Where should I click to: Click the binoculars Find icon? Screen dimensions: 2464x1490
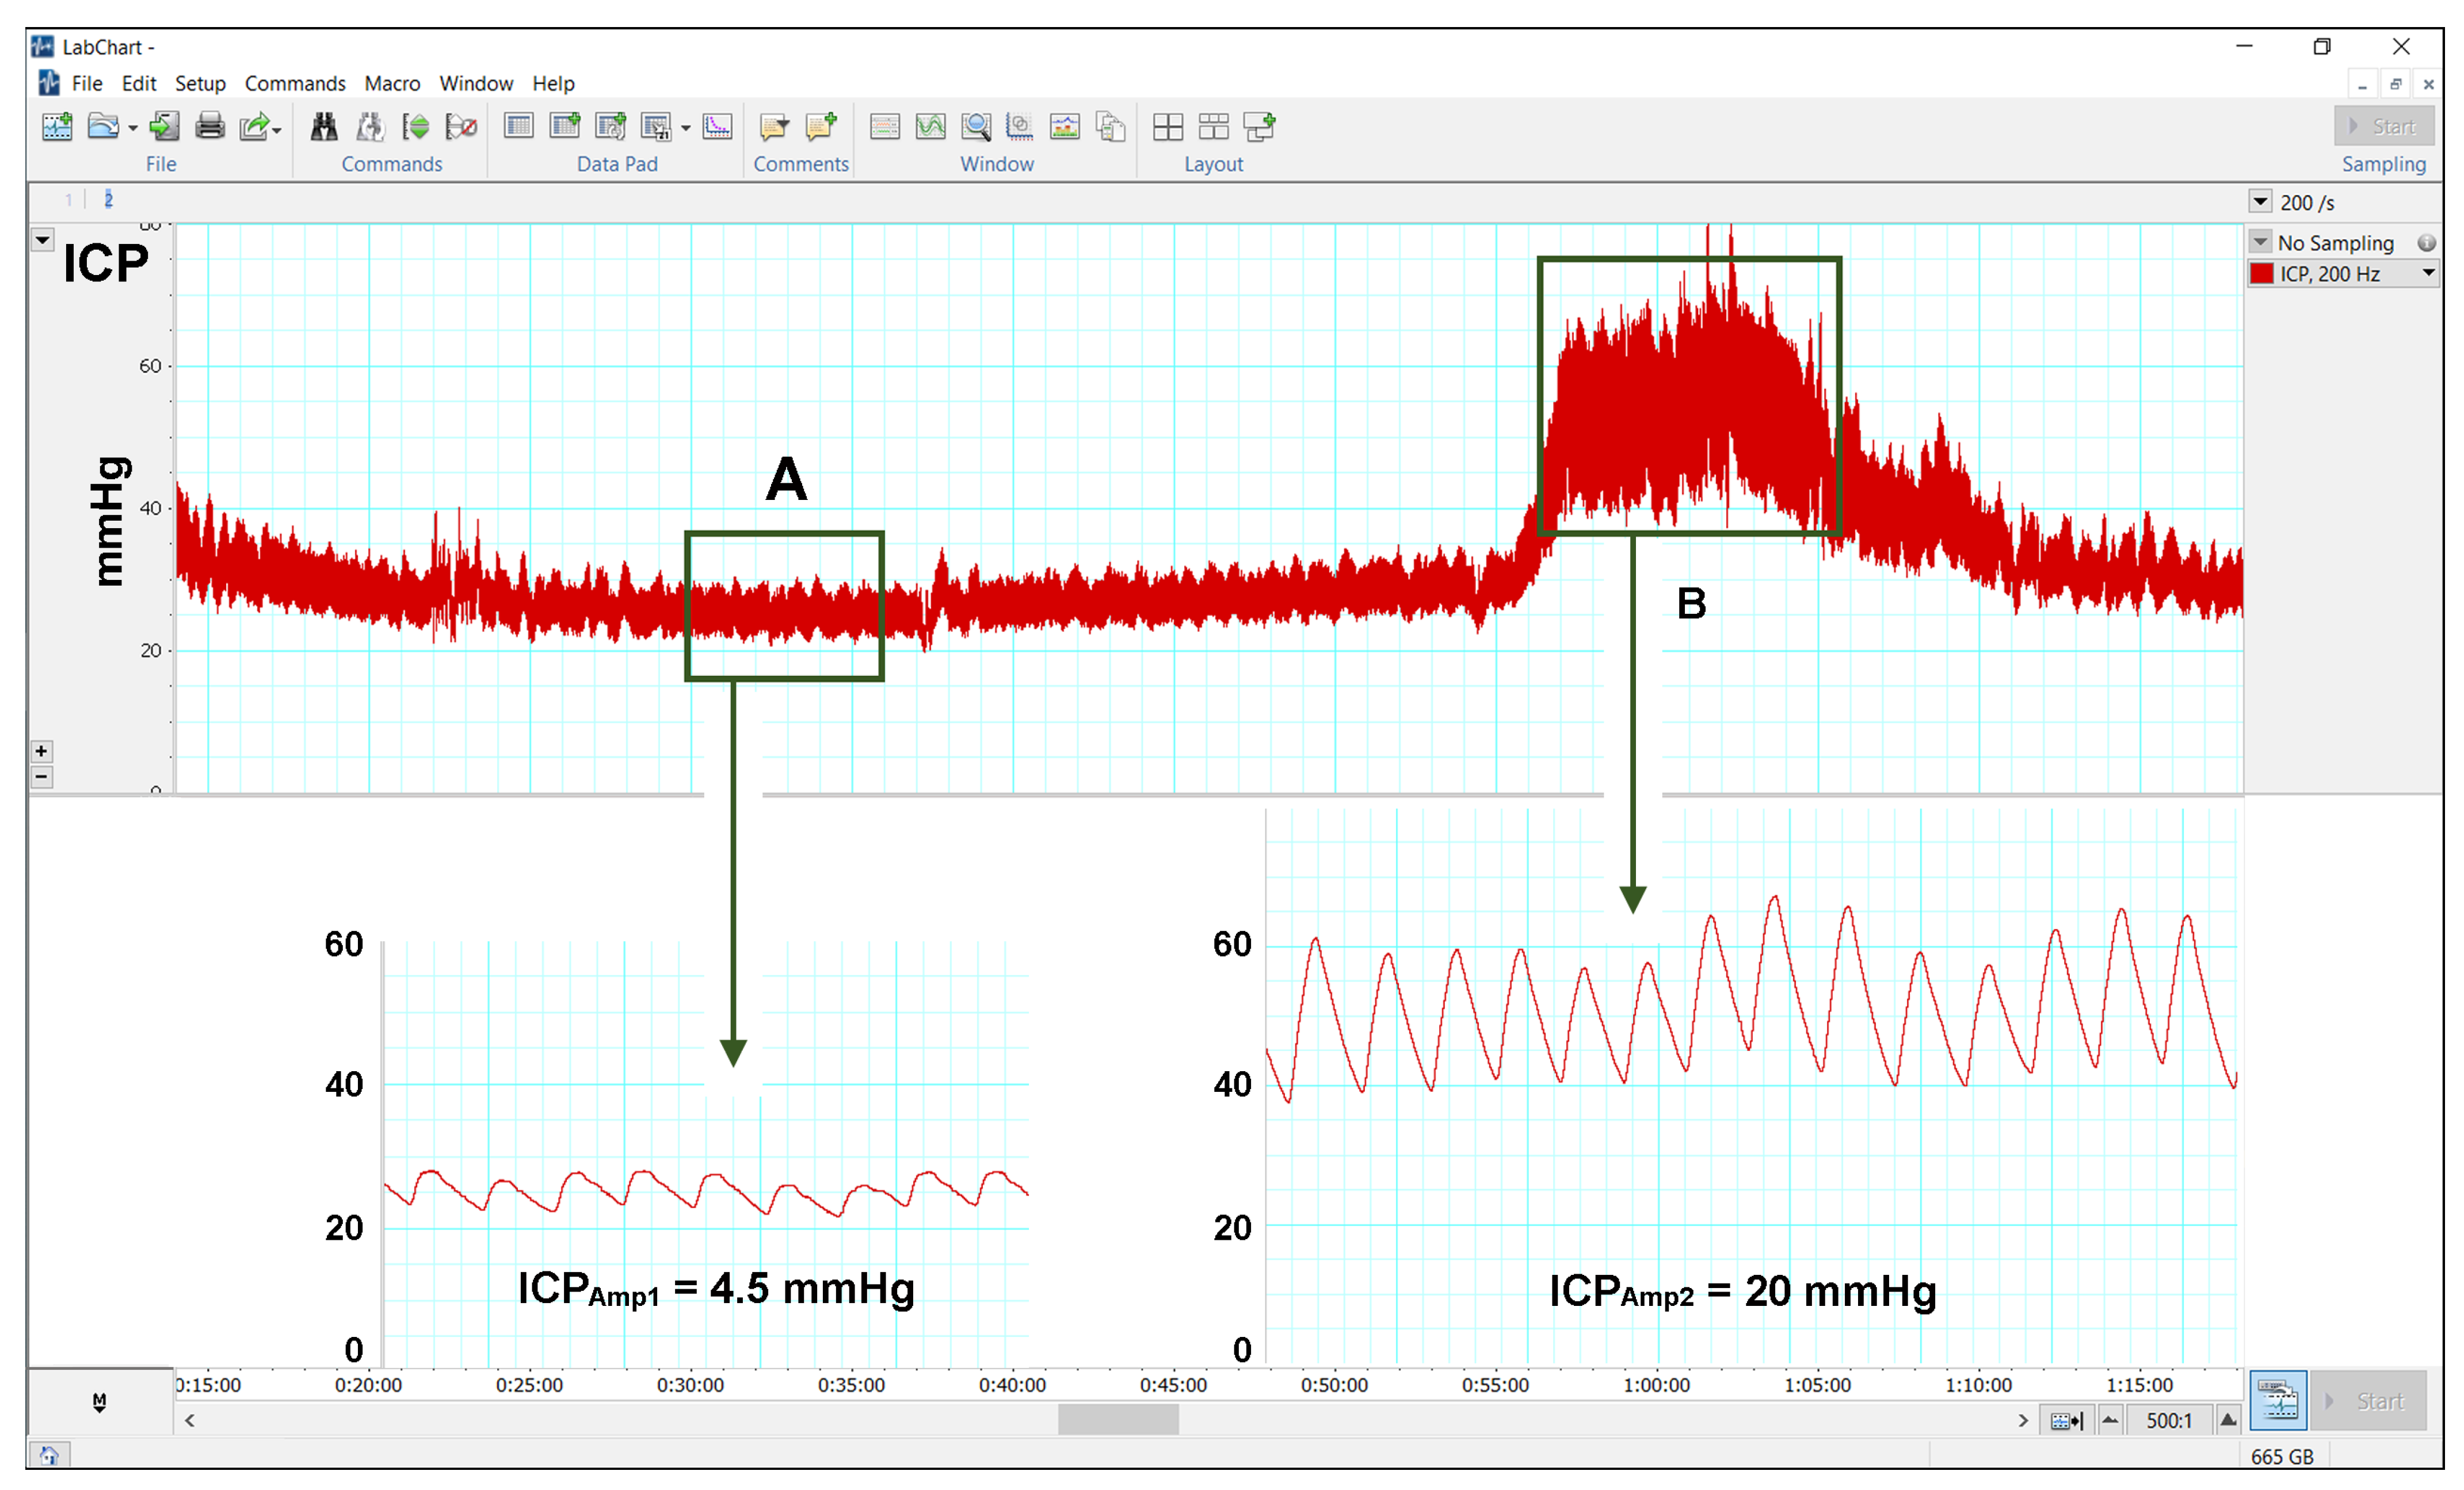point(323,127)
